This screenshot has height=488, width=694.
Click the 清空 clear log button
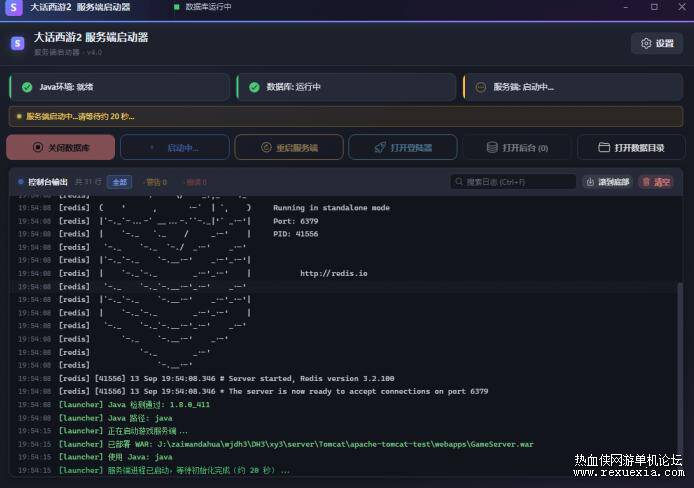(656, 182)
